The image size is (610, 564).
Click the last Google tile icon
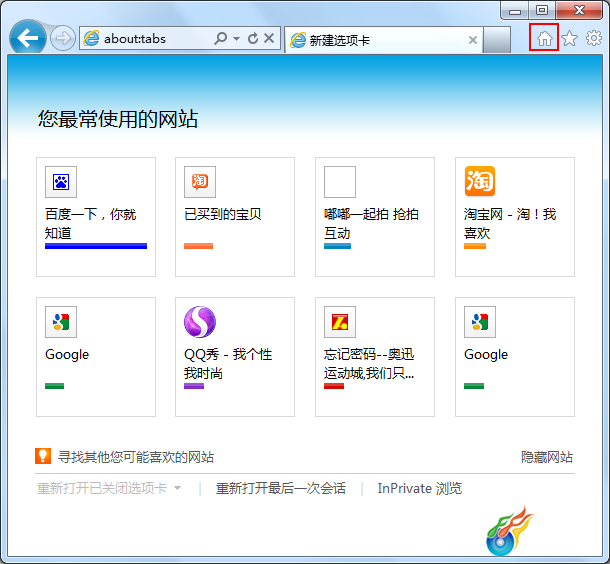click(480, 322)
